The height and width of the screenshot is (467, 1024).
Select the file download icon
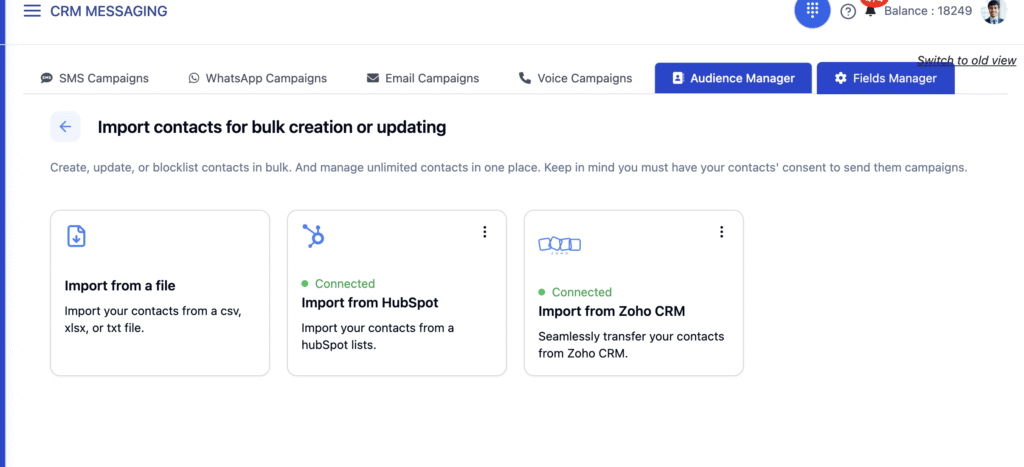coord(76,236)
